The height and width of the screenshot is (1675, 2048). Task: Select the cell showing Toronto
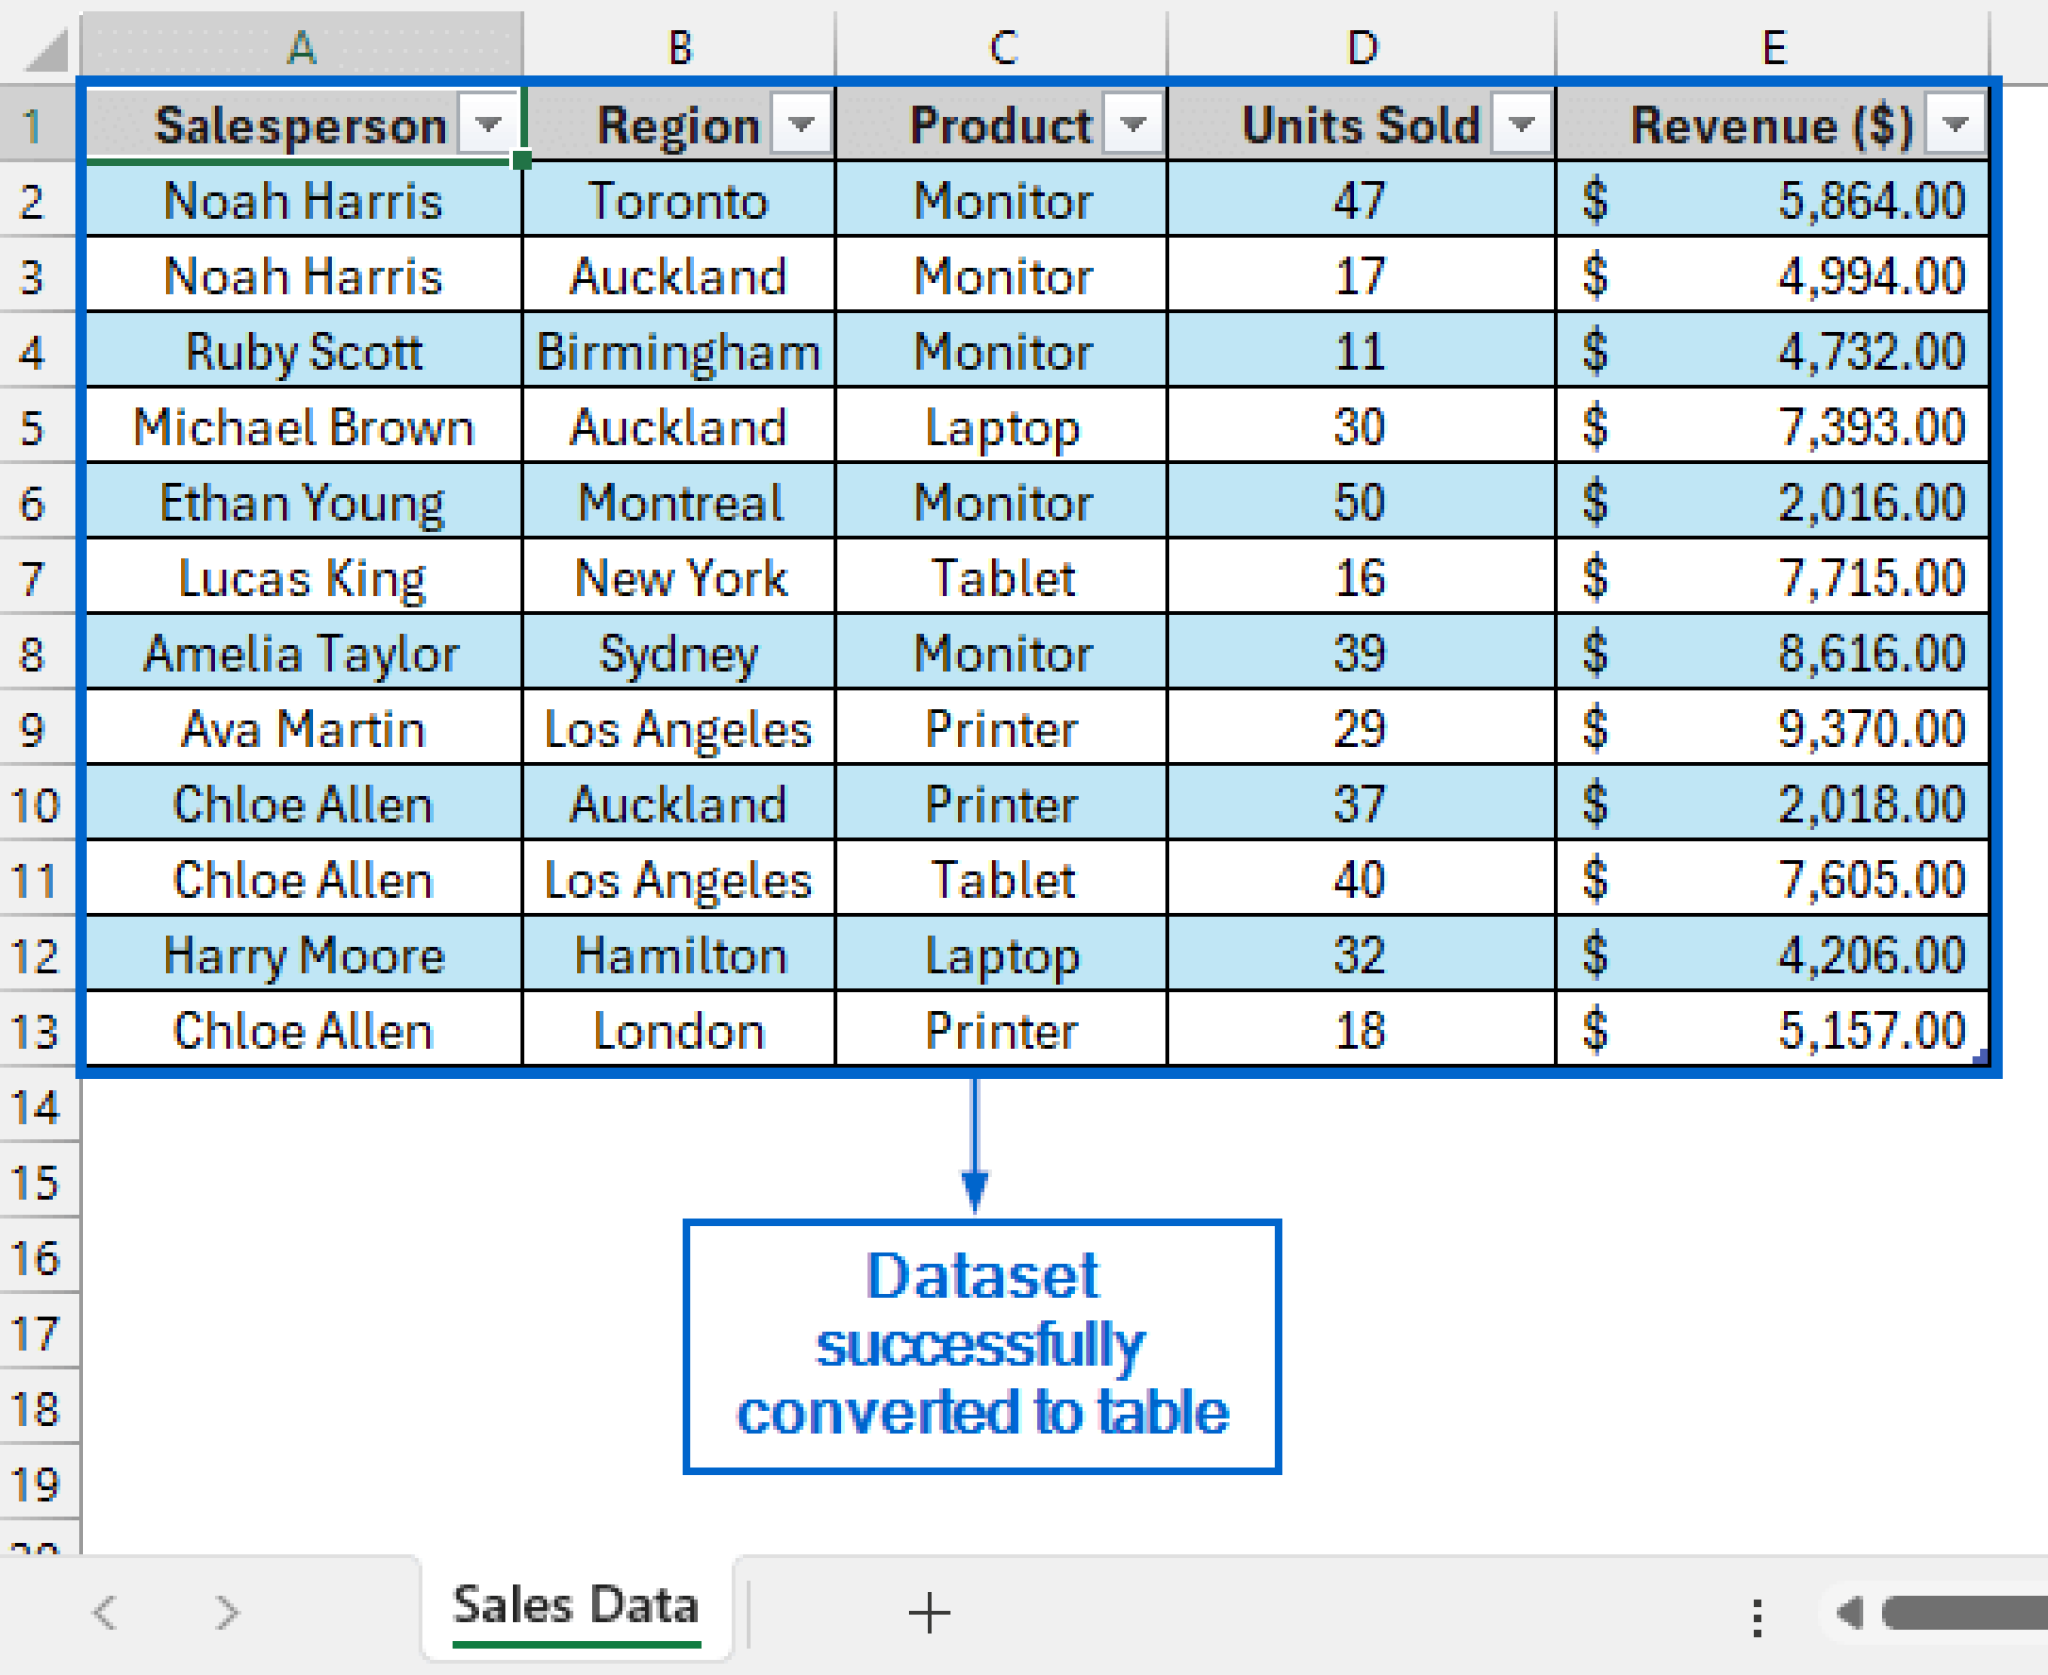point(678,200)
